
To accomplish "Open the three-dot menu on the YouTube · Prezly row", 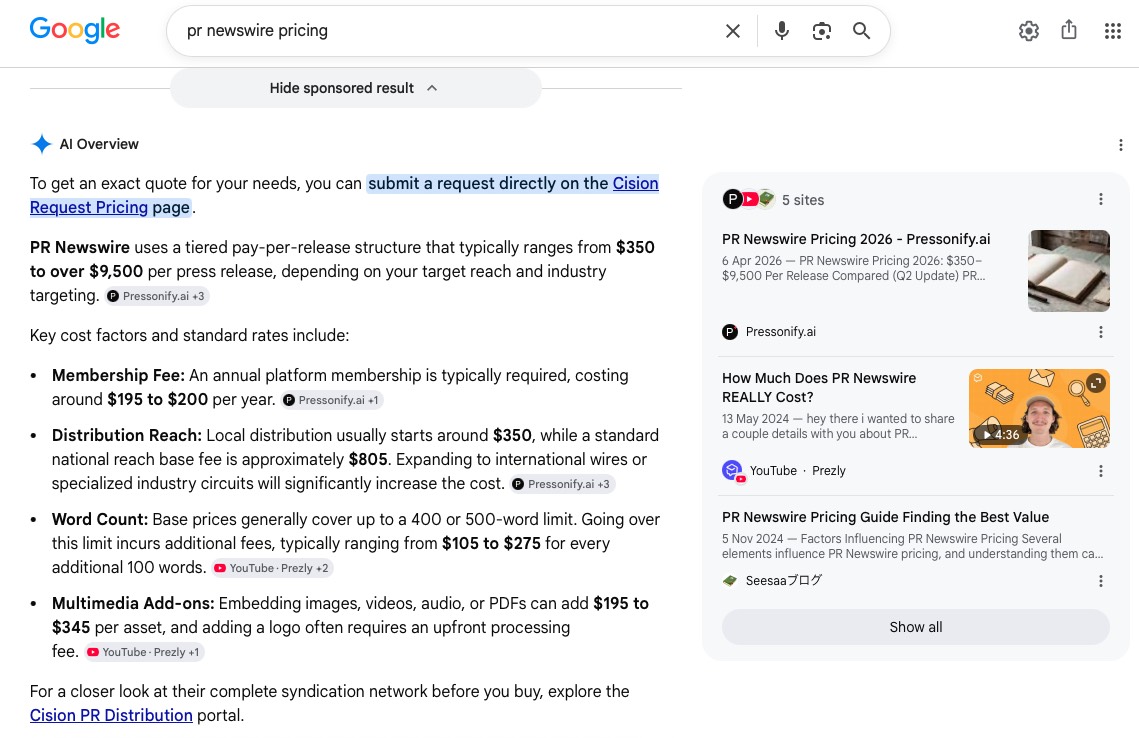I will tap(1101, 471).
